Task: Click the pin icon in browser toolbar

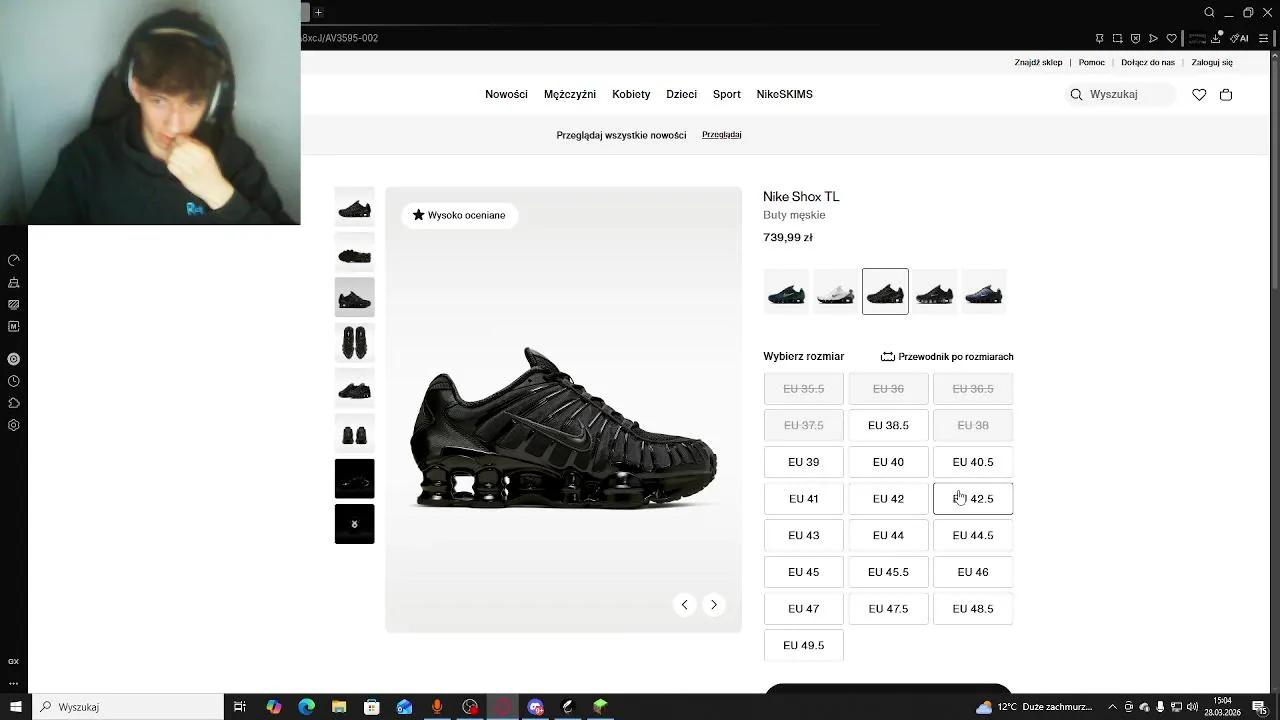Action: (x=1100, y=38)
